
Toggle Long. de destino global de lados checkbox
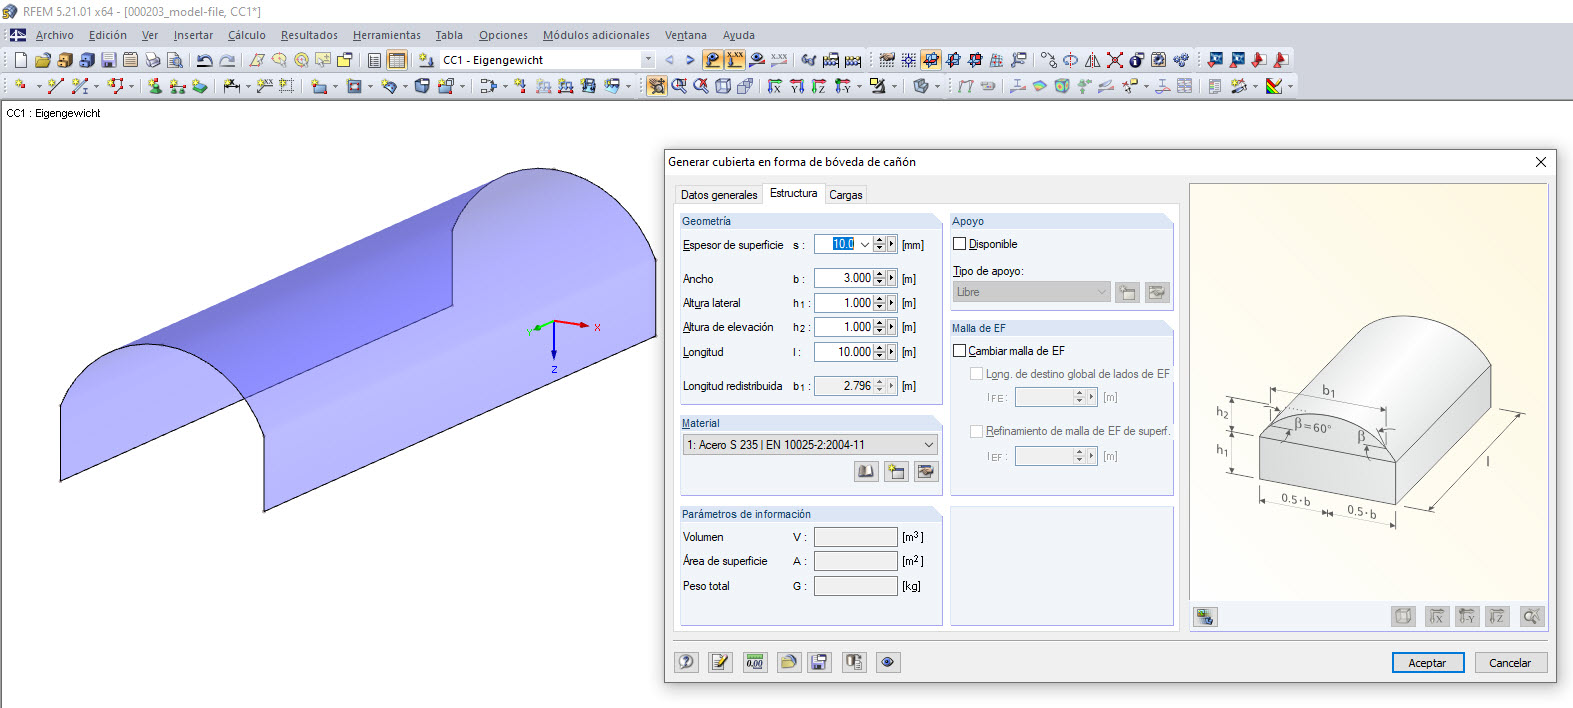tap(977, 374)
